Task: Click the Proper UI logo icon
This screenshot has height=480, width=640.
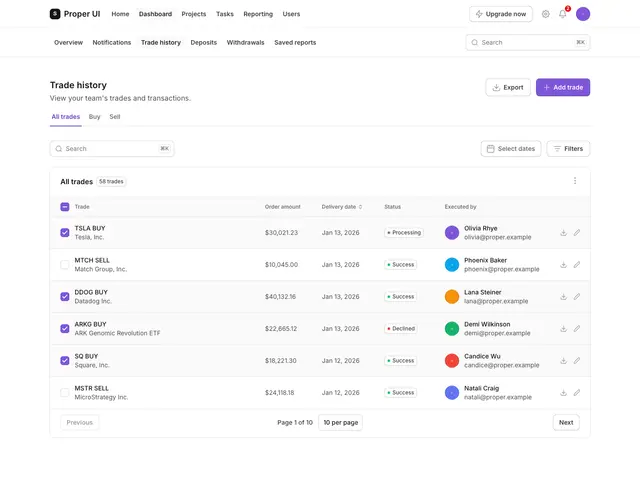Action: (x=55, y=14)
